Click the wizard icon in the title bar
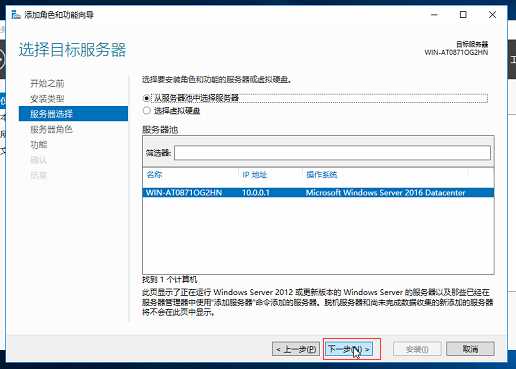Viewport: 516px width, 369px height. (x=16, y=15)
